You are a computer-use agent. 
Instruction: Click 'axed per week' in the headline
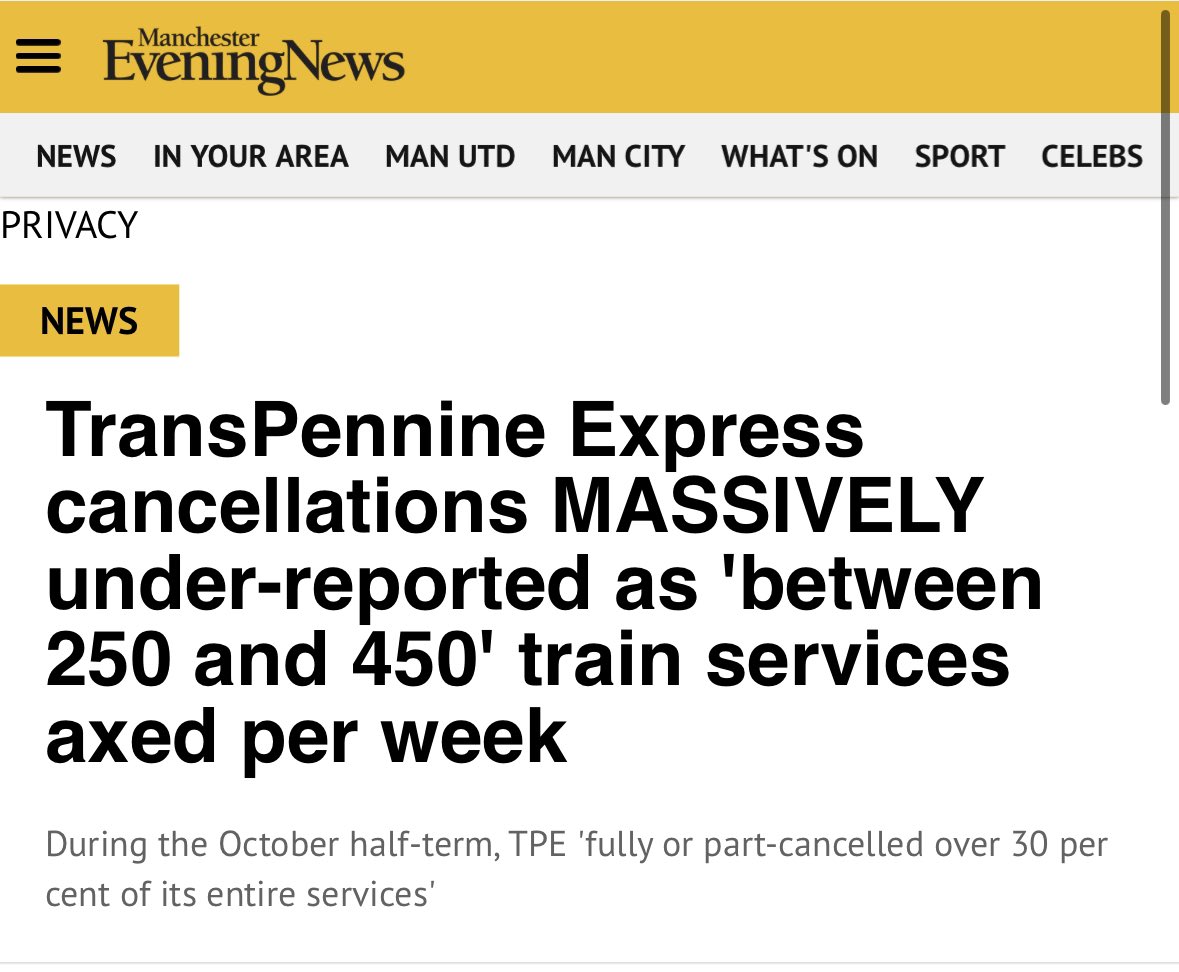(x=306, y=735)
